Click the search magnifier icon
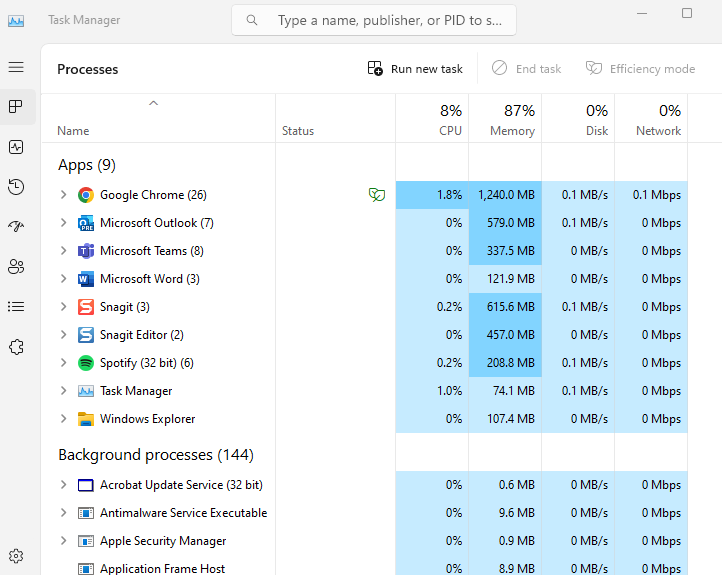The height and width of the screenshot is (575, 722). coord(252,20)
